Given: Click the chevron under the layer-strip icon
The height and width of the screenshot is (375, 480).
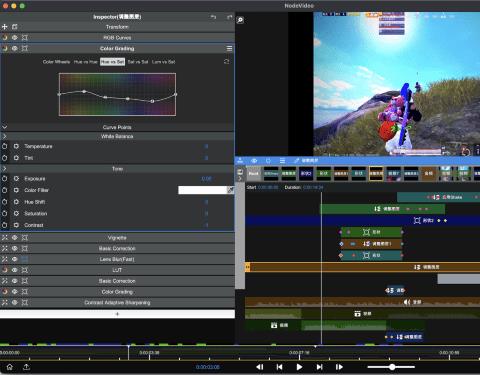Looking at the screenshot, I should (240, 179).
